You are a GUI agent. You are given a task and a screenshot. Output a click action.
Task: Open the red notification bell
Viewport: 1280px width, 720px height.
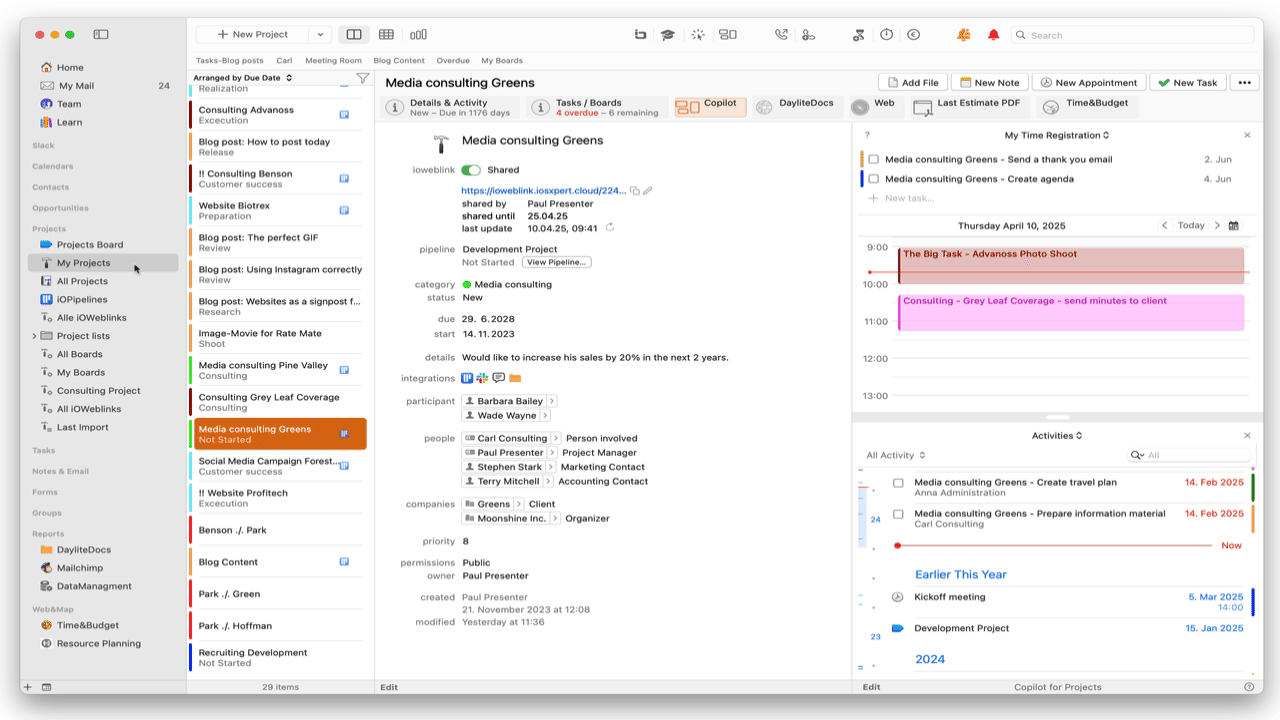coord(993,34)
